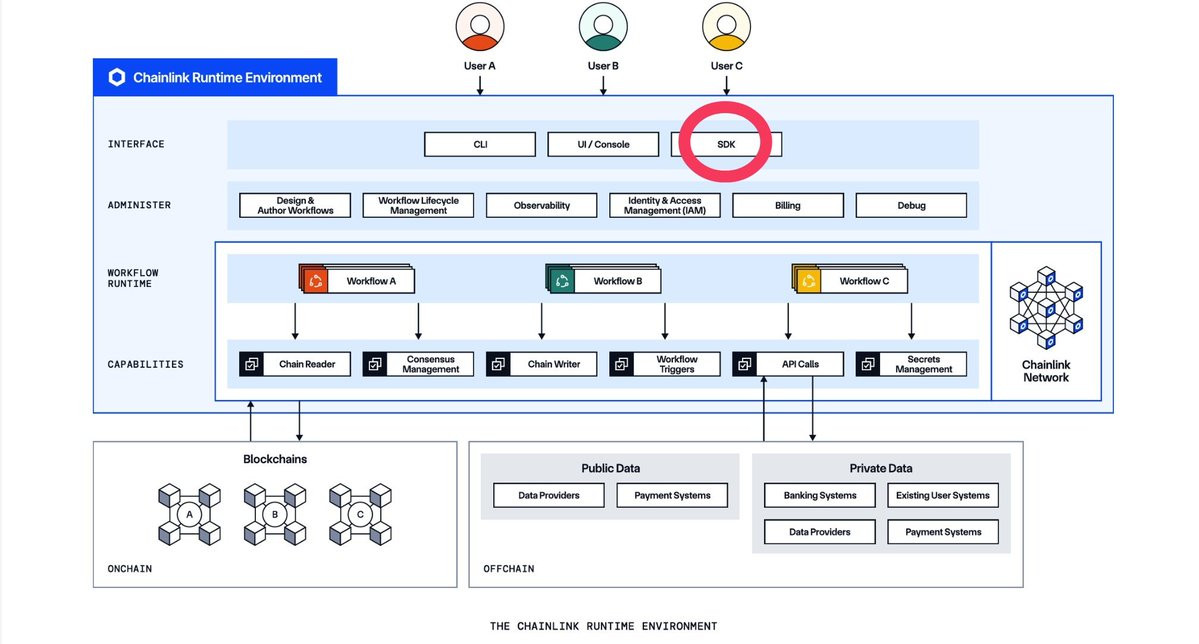
Task: Click the Secrets Management label
Action: (924, 364)
